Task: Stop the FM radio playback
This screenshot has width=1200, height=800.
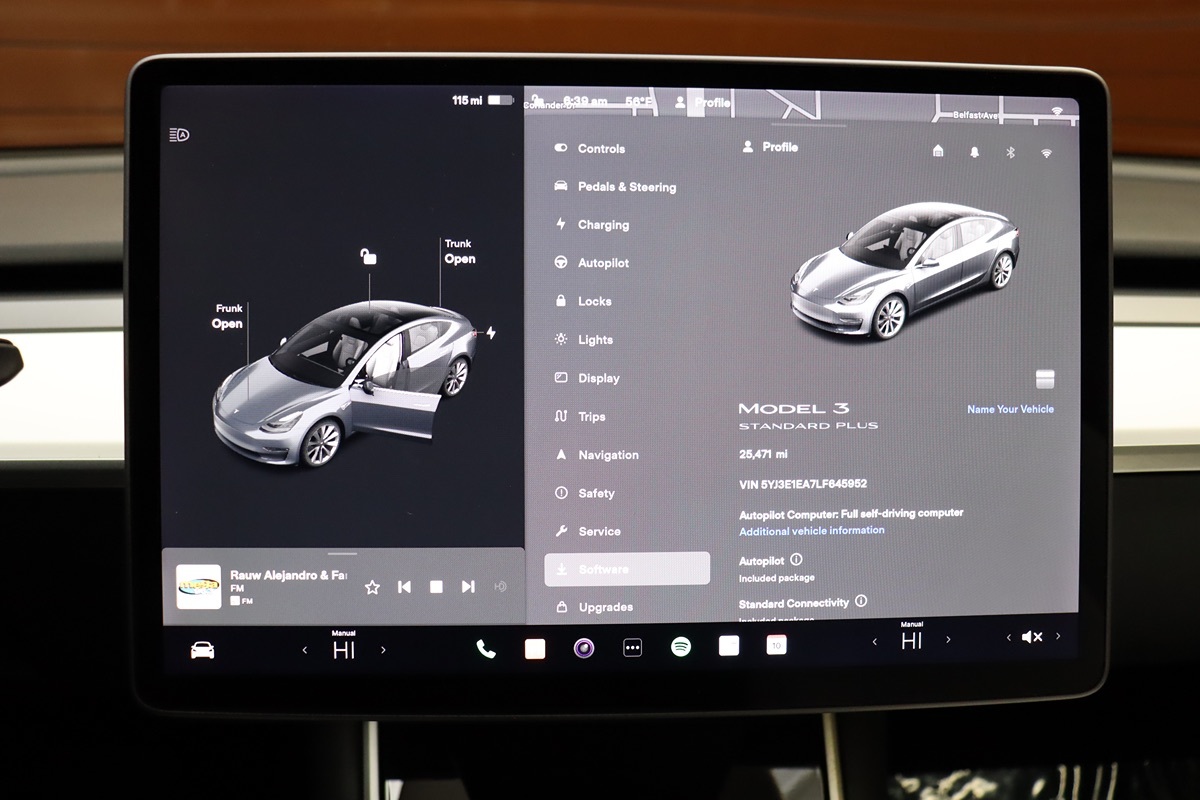Action: tap(436, 587)
